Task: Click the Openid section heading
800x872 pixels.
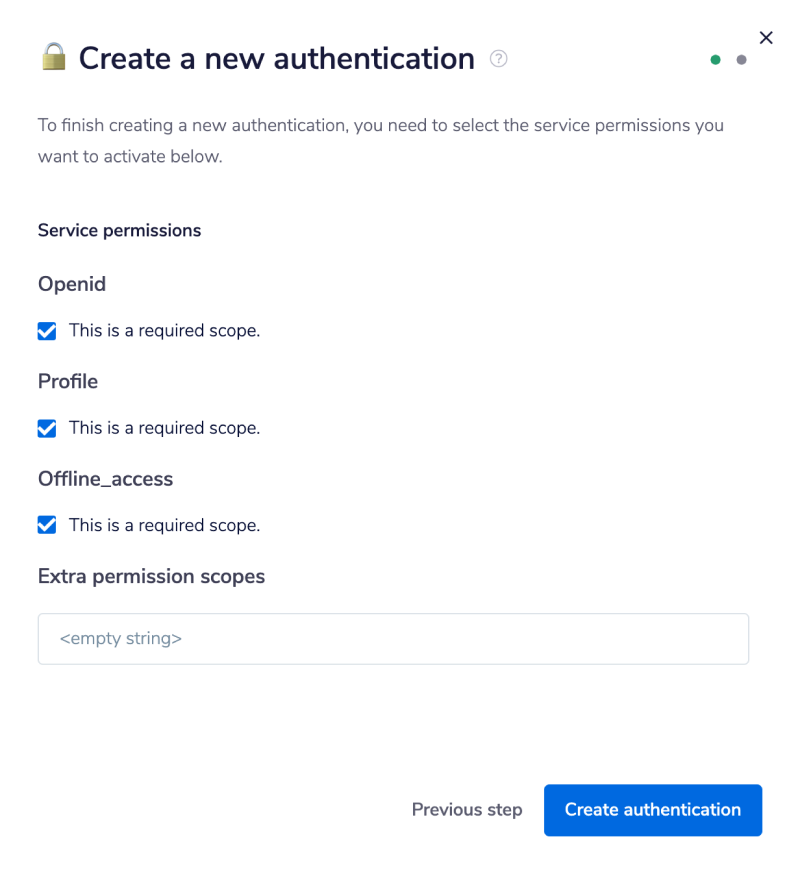Action: [x=71, y=284]
